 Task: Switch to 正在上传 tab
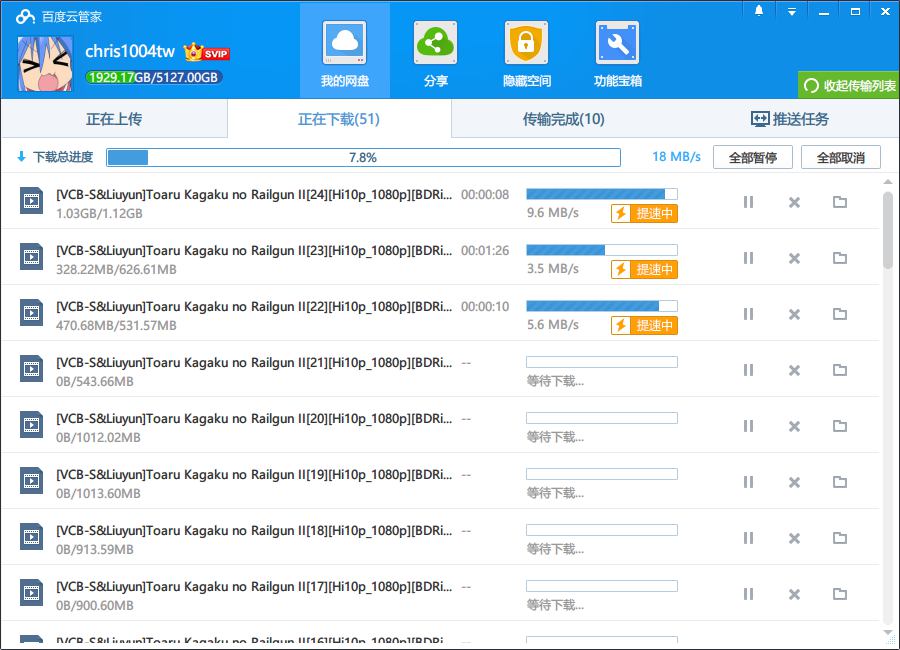point(114,119)
